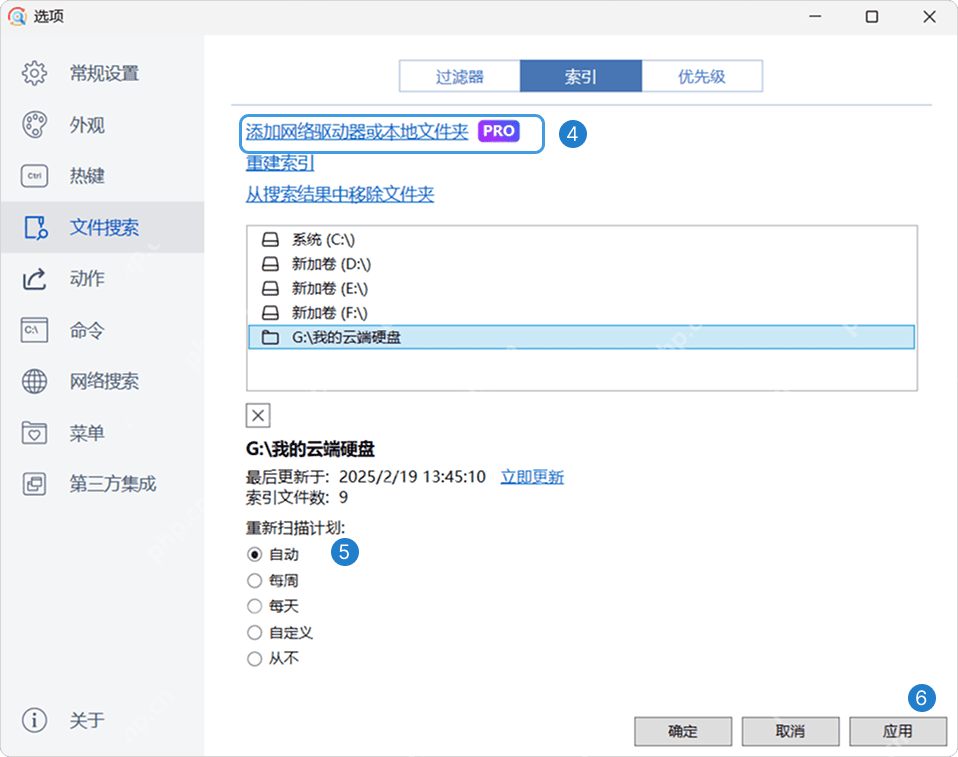The width and height of the screenshot is (958, 757).
Task: Select 从不 rescan schedule
Action: [254, 659]
